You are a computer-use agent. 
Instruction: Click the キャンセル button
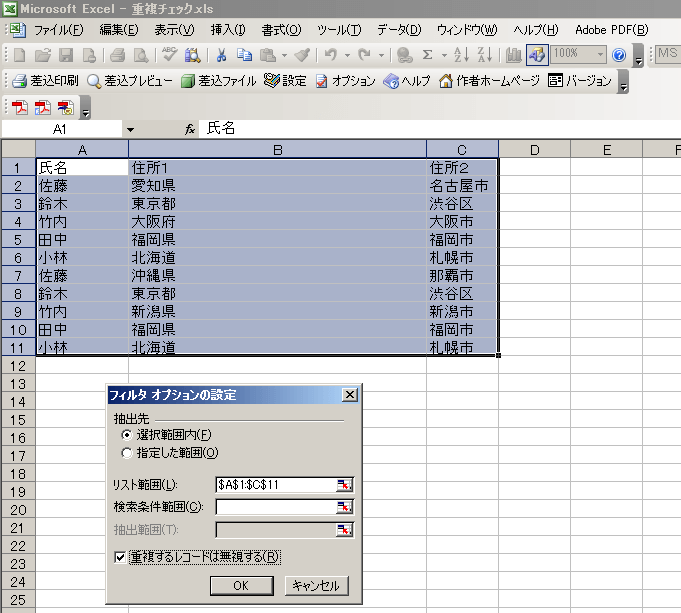317,585
